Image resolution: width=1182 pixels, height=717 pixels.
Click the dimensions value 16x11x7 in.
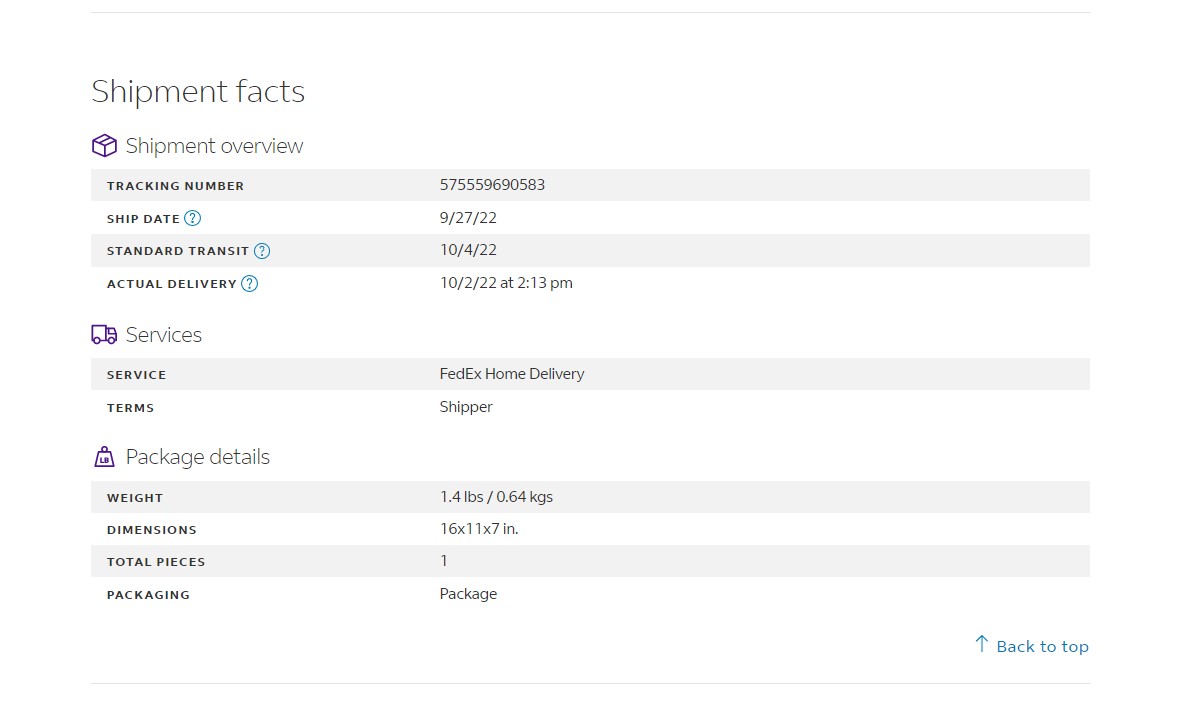coord(479,529)
